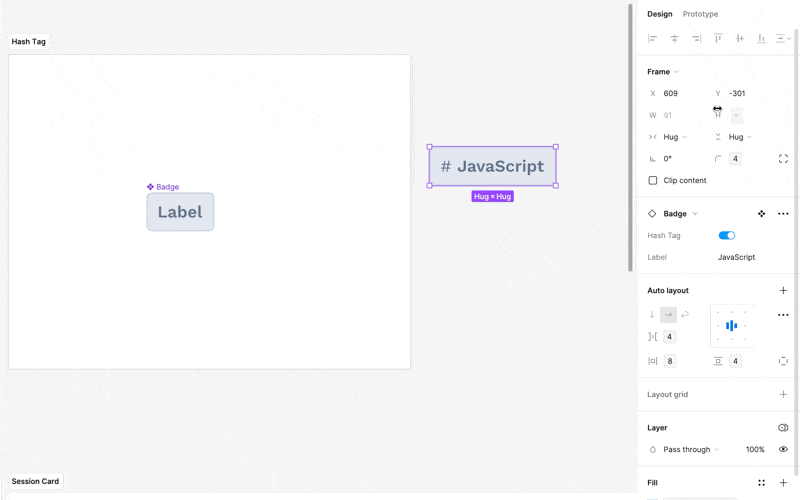
Task: Open Fill styles icon
Action: pos(761,483)
